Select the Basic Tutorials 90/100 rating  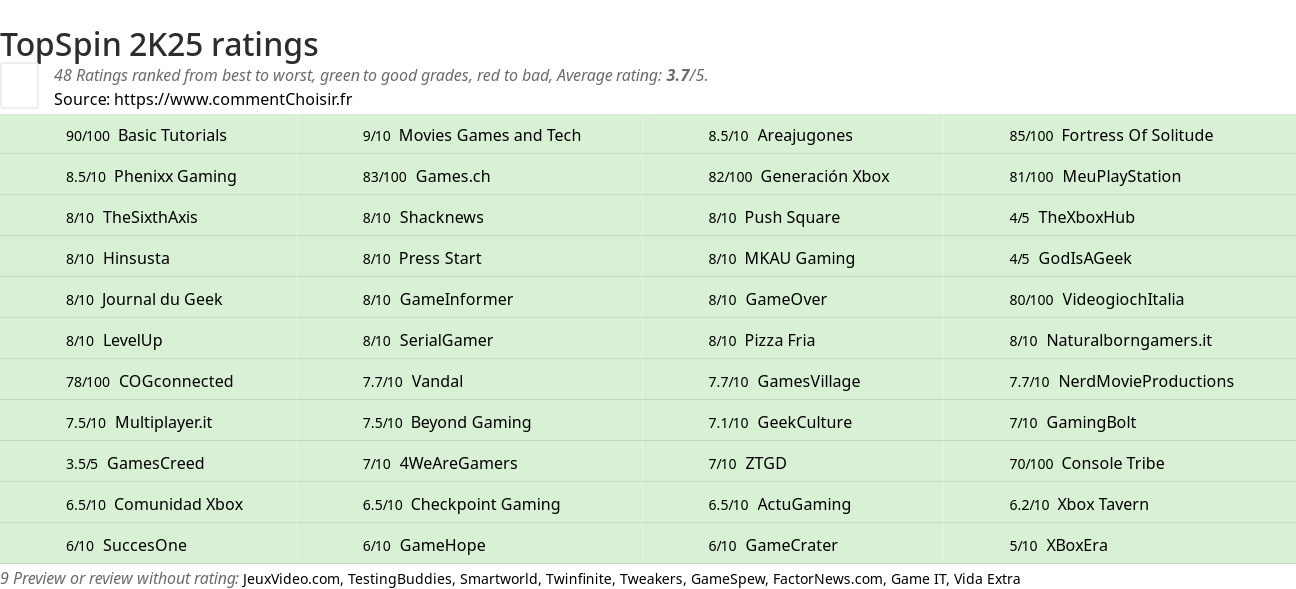[x=146, y=135]
